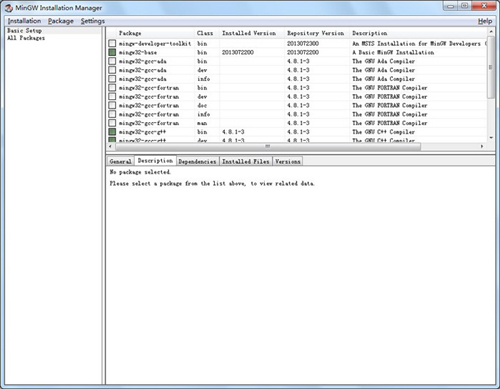Toggle the installed mingw32-base package checkbox

112,52
